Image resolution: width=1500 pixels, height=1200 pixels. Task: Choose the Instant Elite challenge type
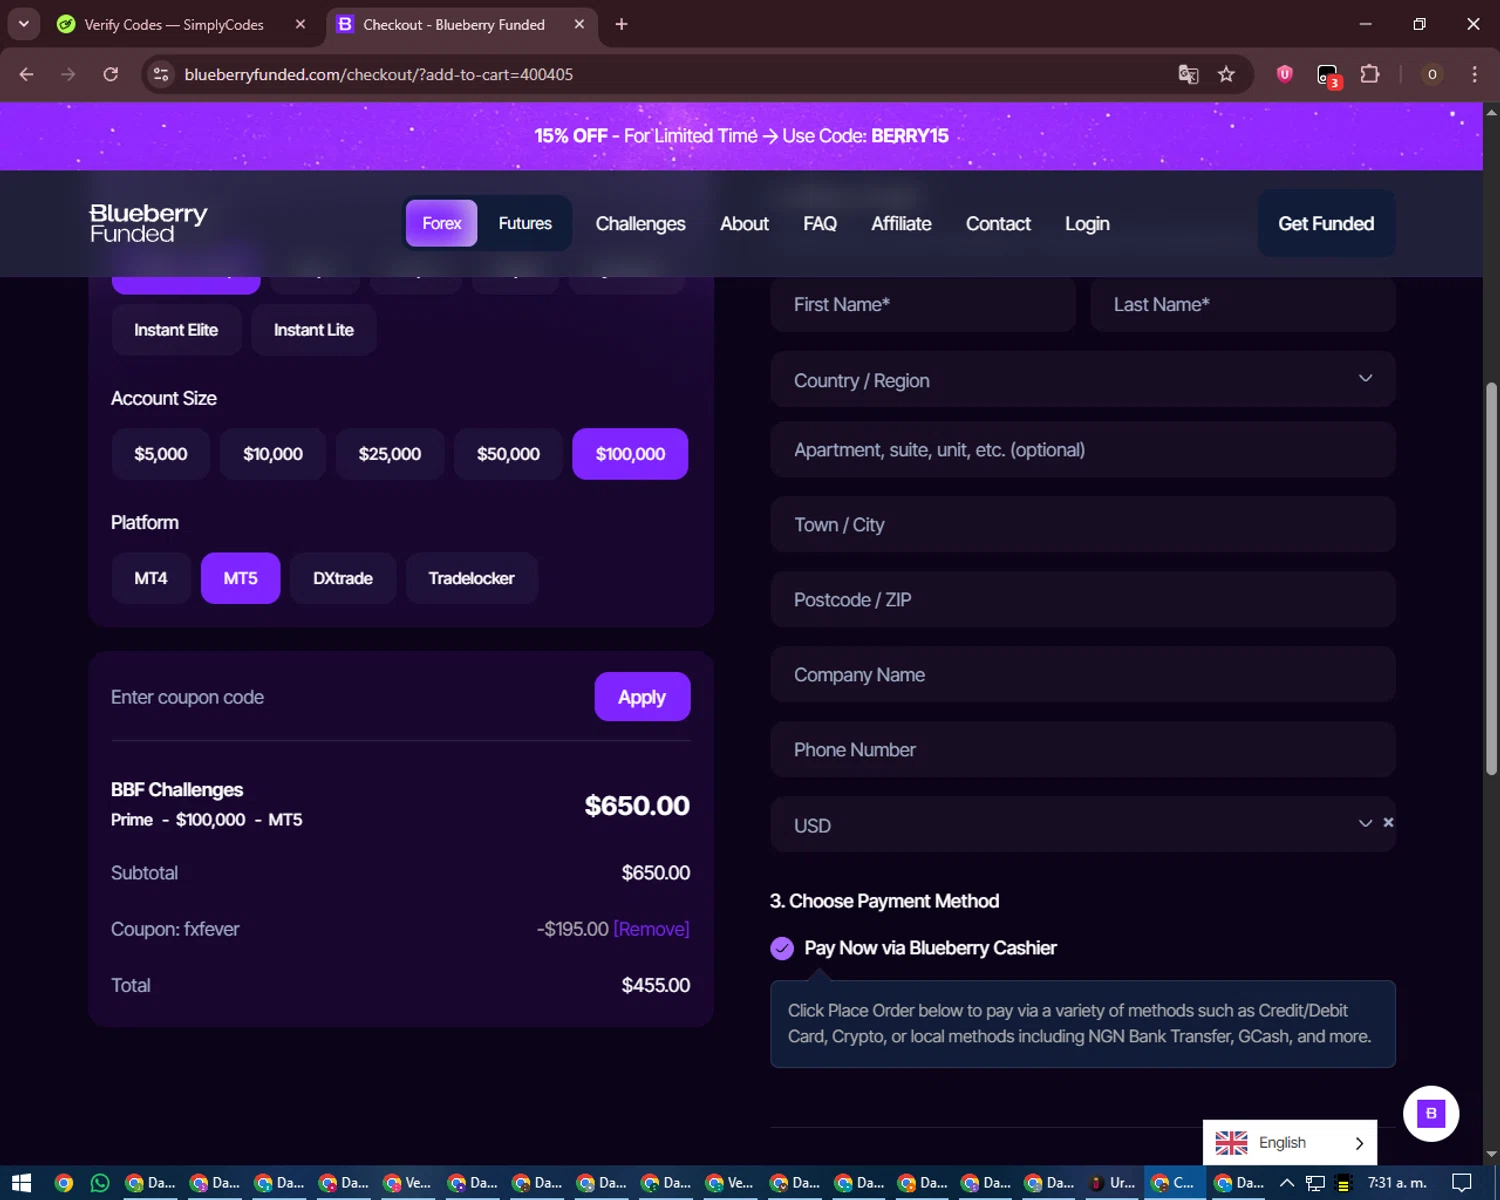176,330
